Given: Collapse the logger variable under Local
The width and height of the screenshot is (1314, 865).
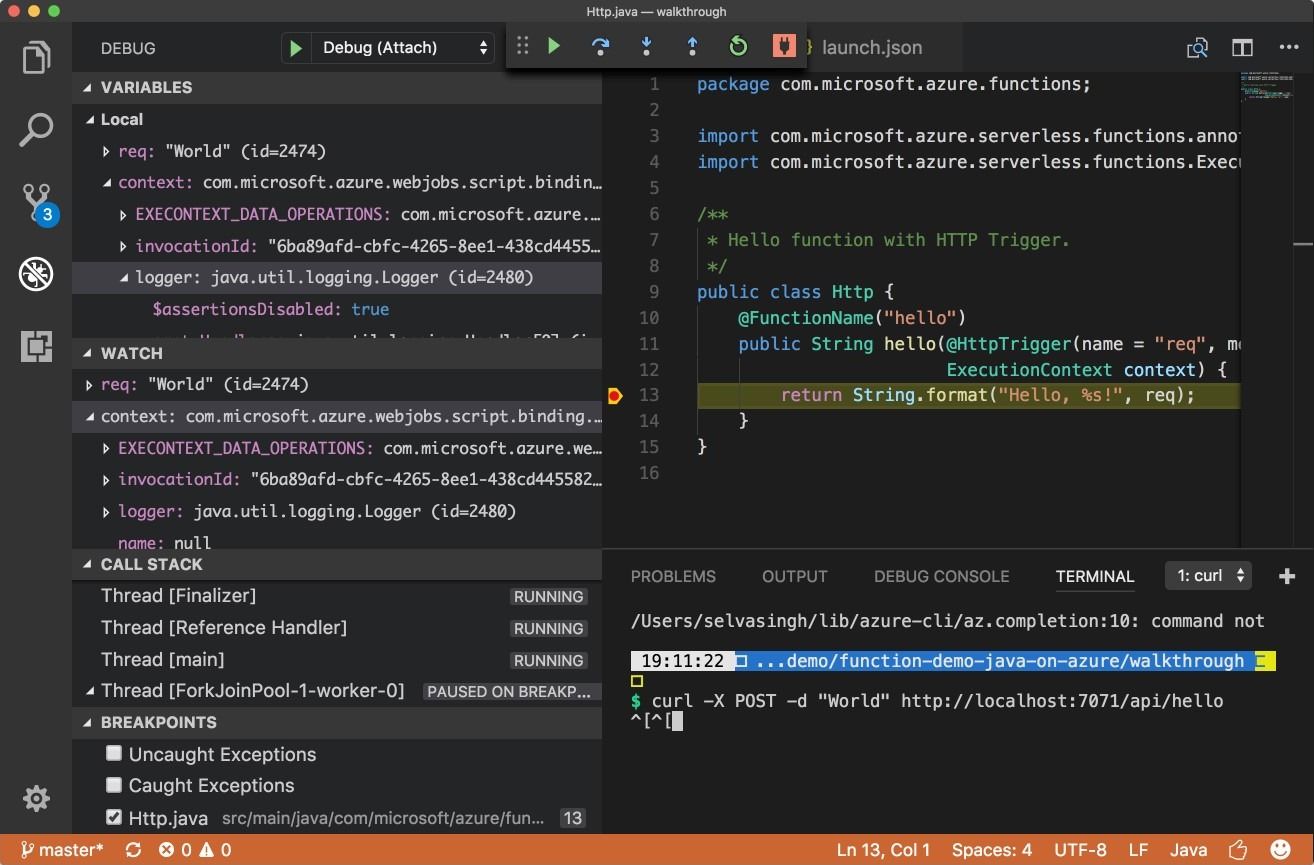Looking at the screenshot, I should click(x=122, y=277).
